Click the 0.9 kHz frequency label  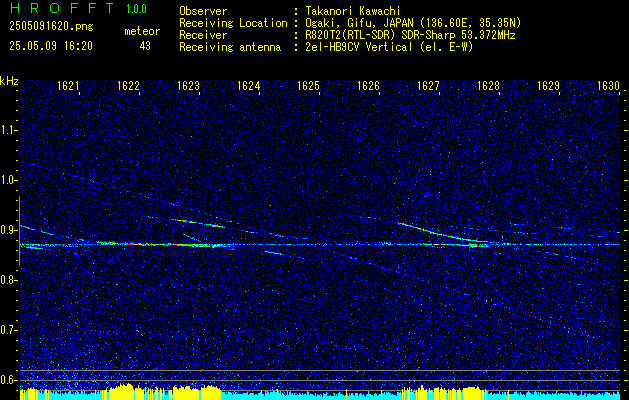[8, 230]
